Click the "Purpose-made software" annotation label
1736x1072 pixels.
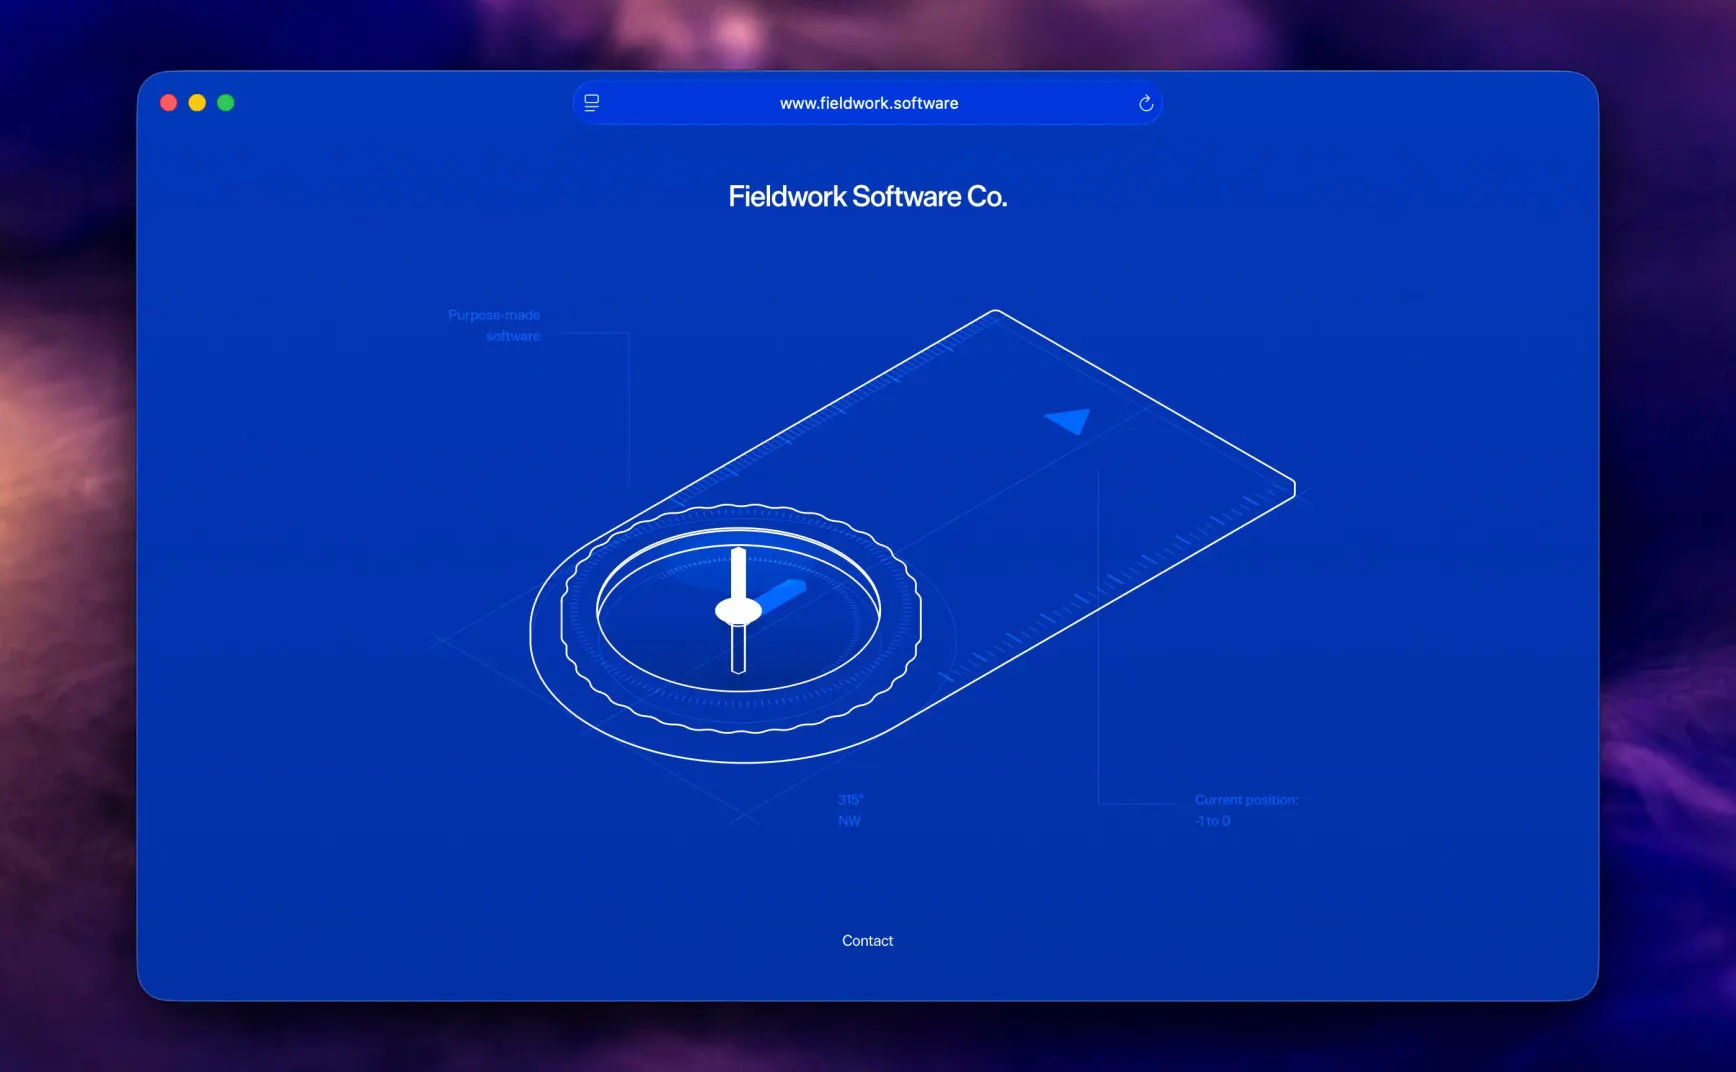click(495, 325)
